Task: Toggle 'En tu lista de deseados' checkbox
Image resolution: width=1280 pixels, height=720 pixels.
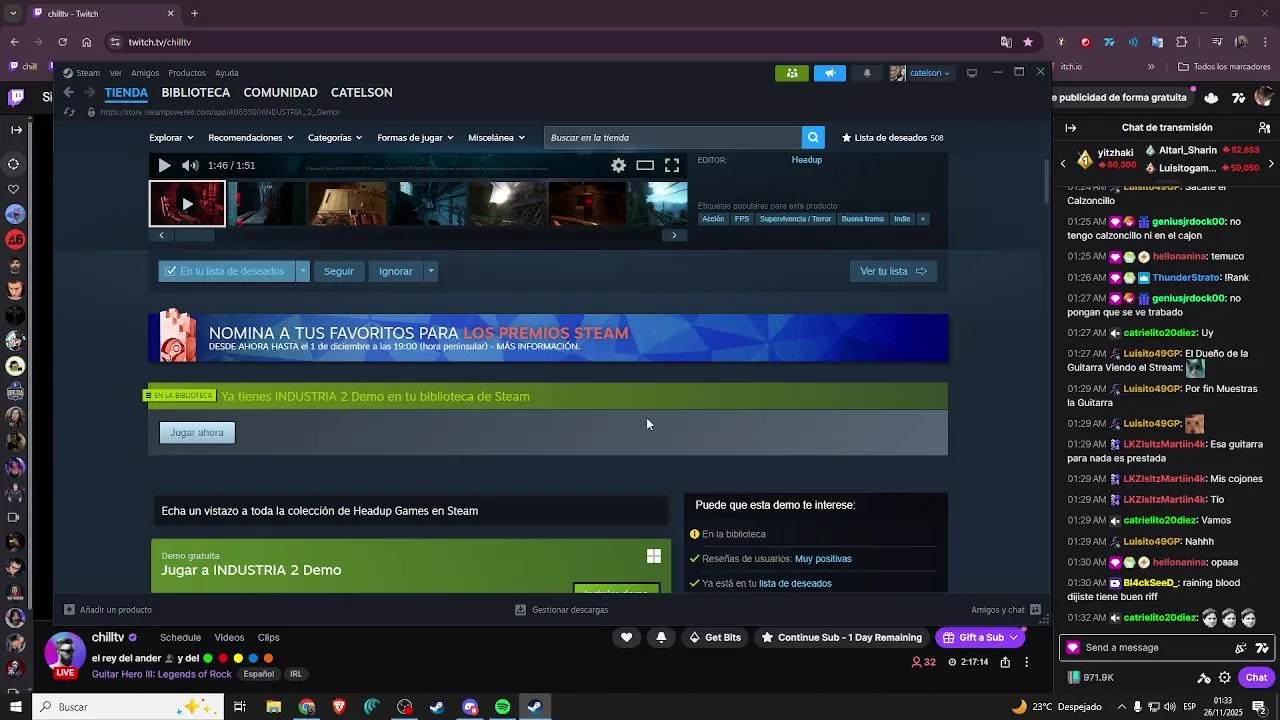Action: [x=171, y=271]
